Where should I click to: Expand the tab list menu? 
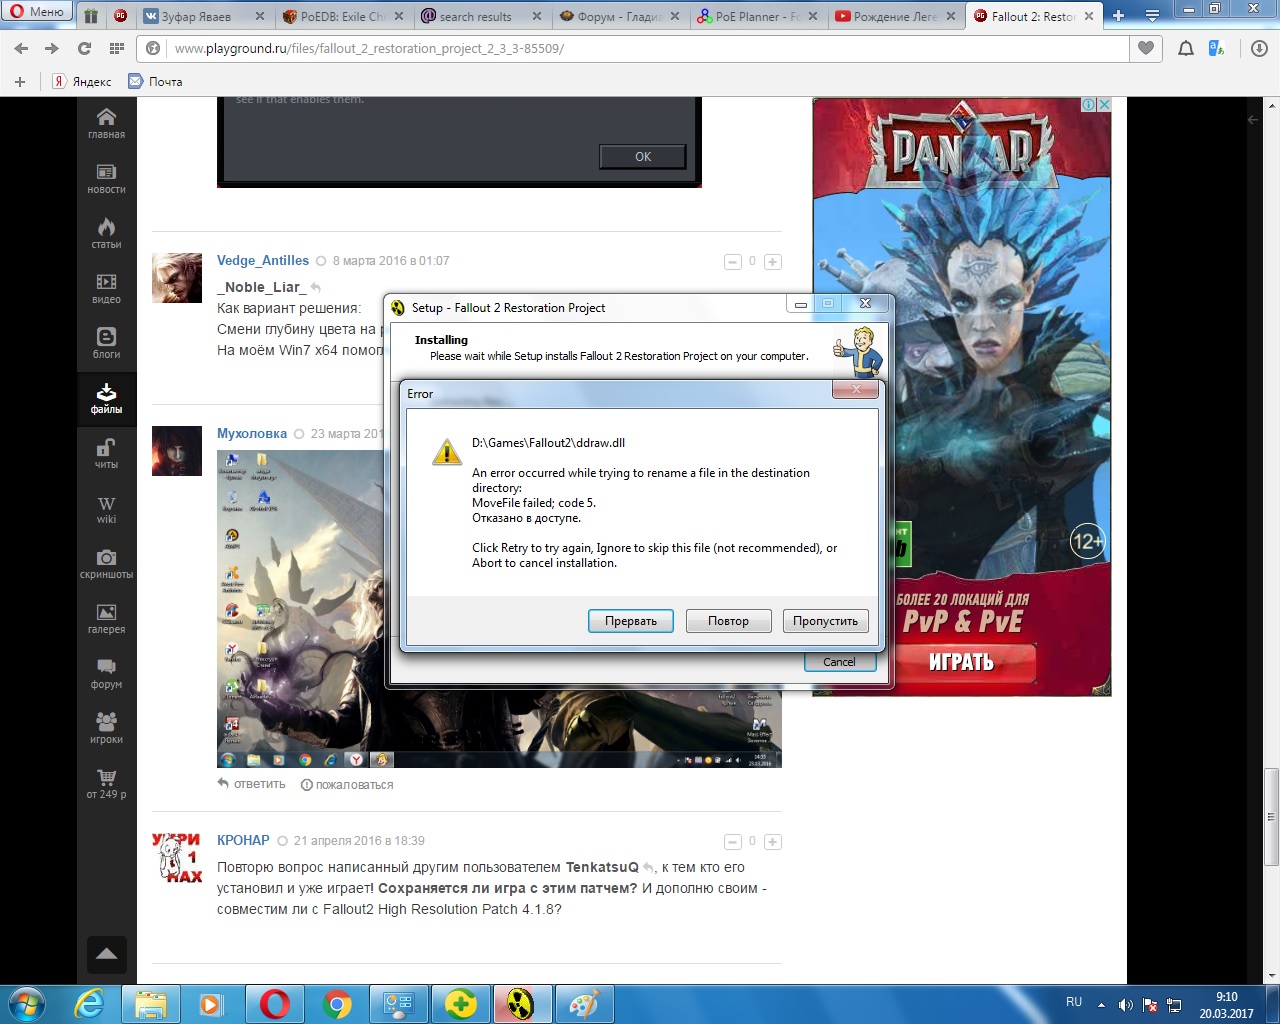pos(1152,15)
